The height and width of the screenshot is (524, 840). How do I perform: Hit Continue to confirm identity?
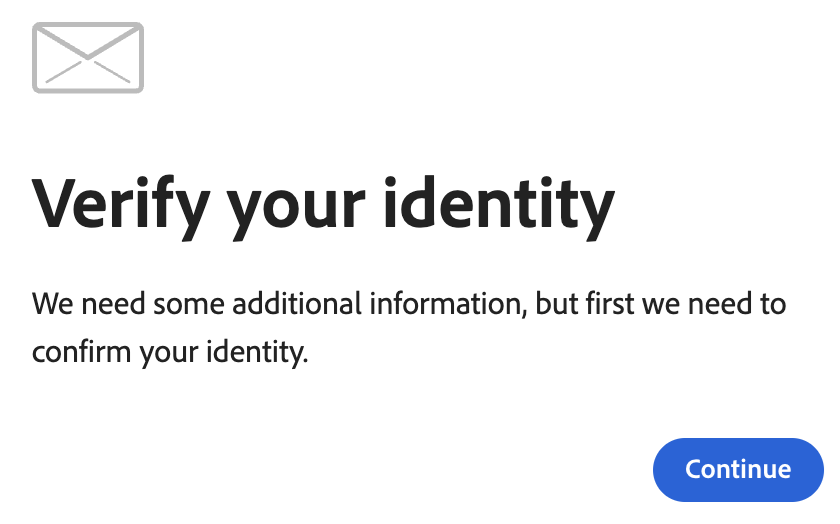click(x=738, y=469)
